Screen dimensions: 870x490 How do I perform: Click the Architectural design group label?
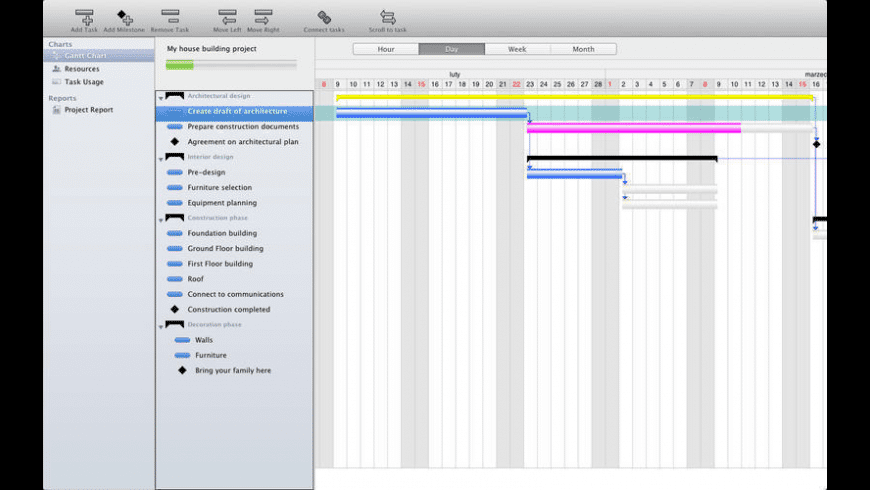[219, 96]
